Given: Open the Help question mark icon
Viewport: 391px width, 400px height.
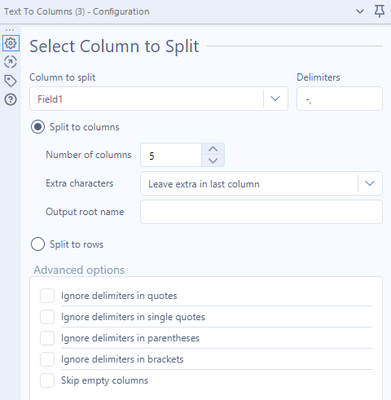Looking at the screenshot, I should point(11,99).
